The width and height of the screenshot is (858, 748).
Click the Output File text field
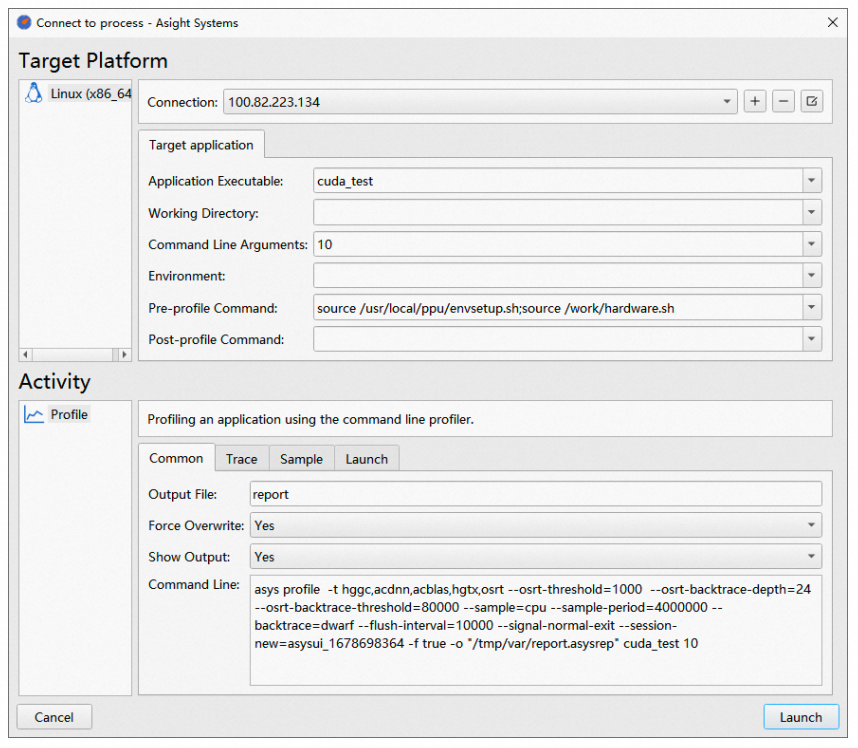[535, 494]
